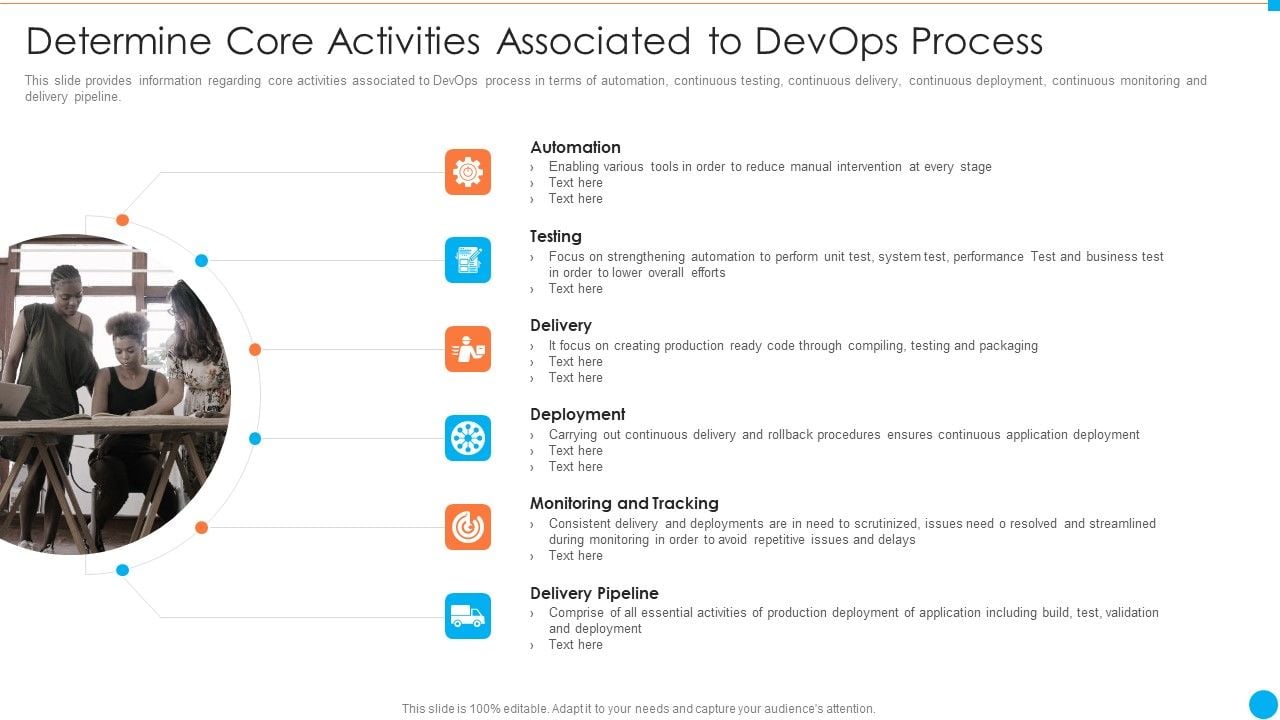The image size is (1280, 720).
Task: Click the Deployment heading
Action: (578, 414)
